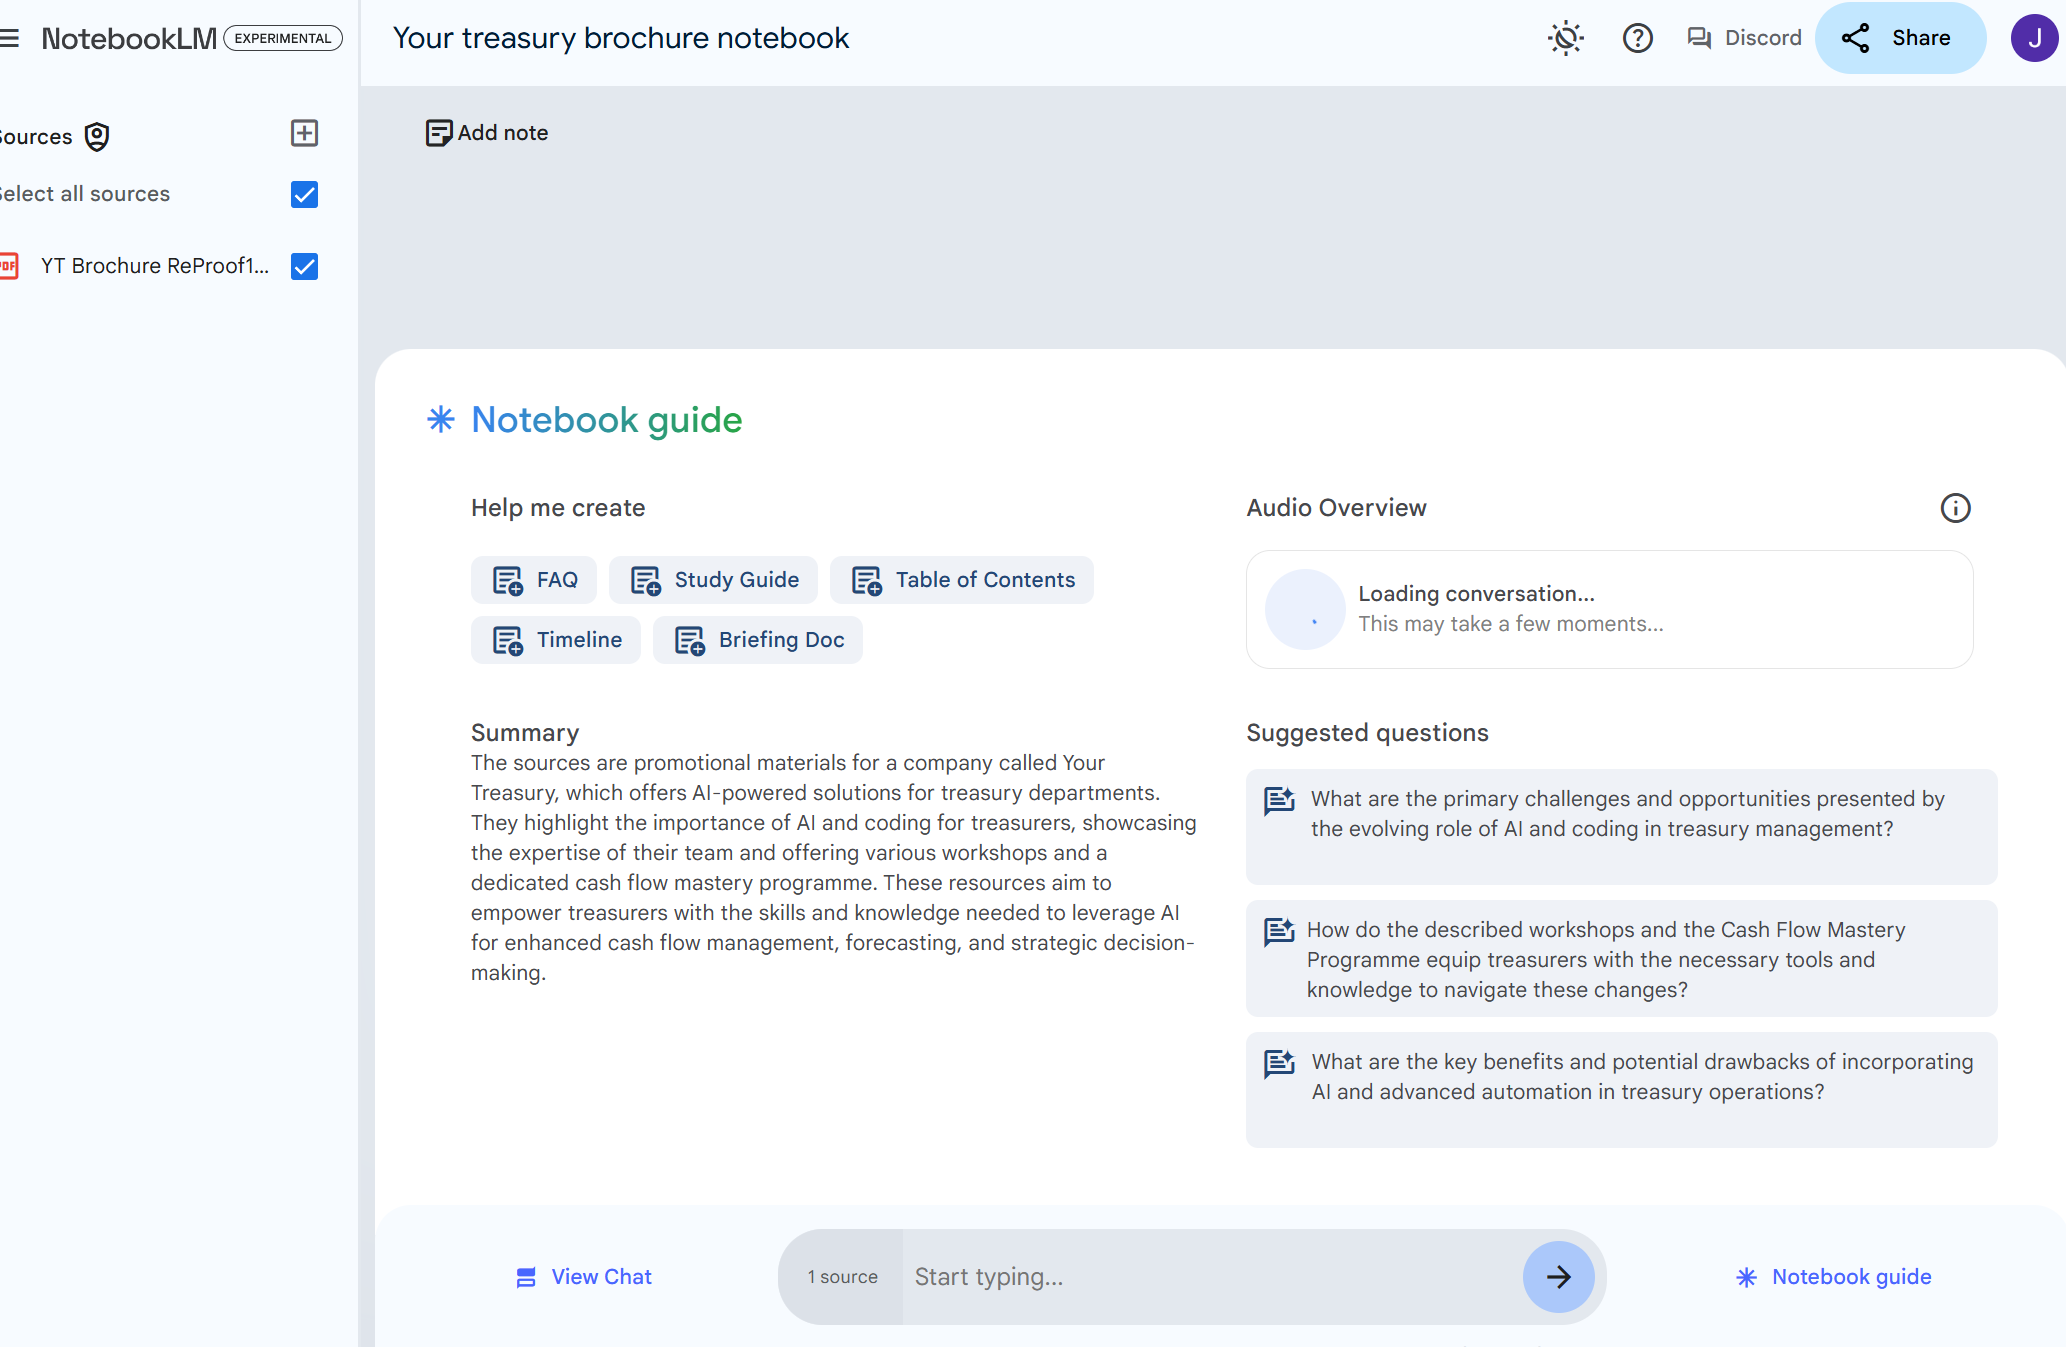This screenshot has height=1347, width=2066.
Task: Expand the Notebook guide panel
Action: pos(1832,1276)
